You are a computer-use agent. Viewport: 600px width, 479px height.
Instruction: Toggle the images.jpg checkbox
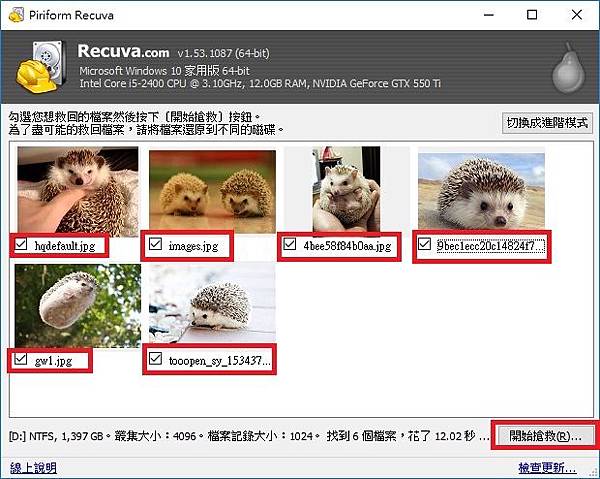click(x=155, y=244)
